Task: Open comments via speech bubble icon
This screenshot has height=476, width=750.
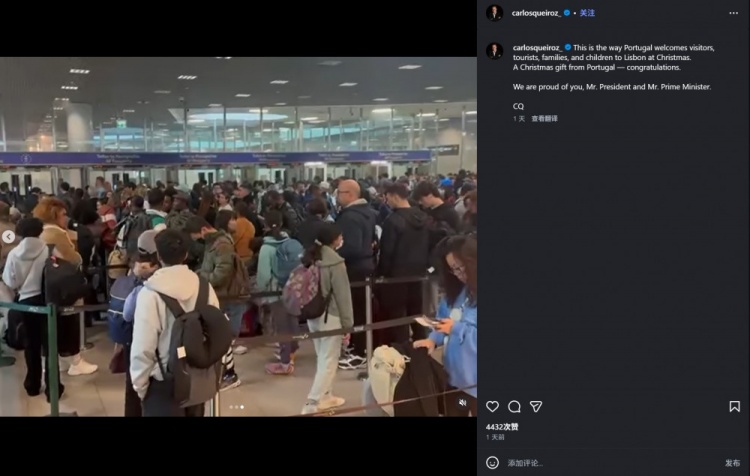Action: [514, 407]
